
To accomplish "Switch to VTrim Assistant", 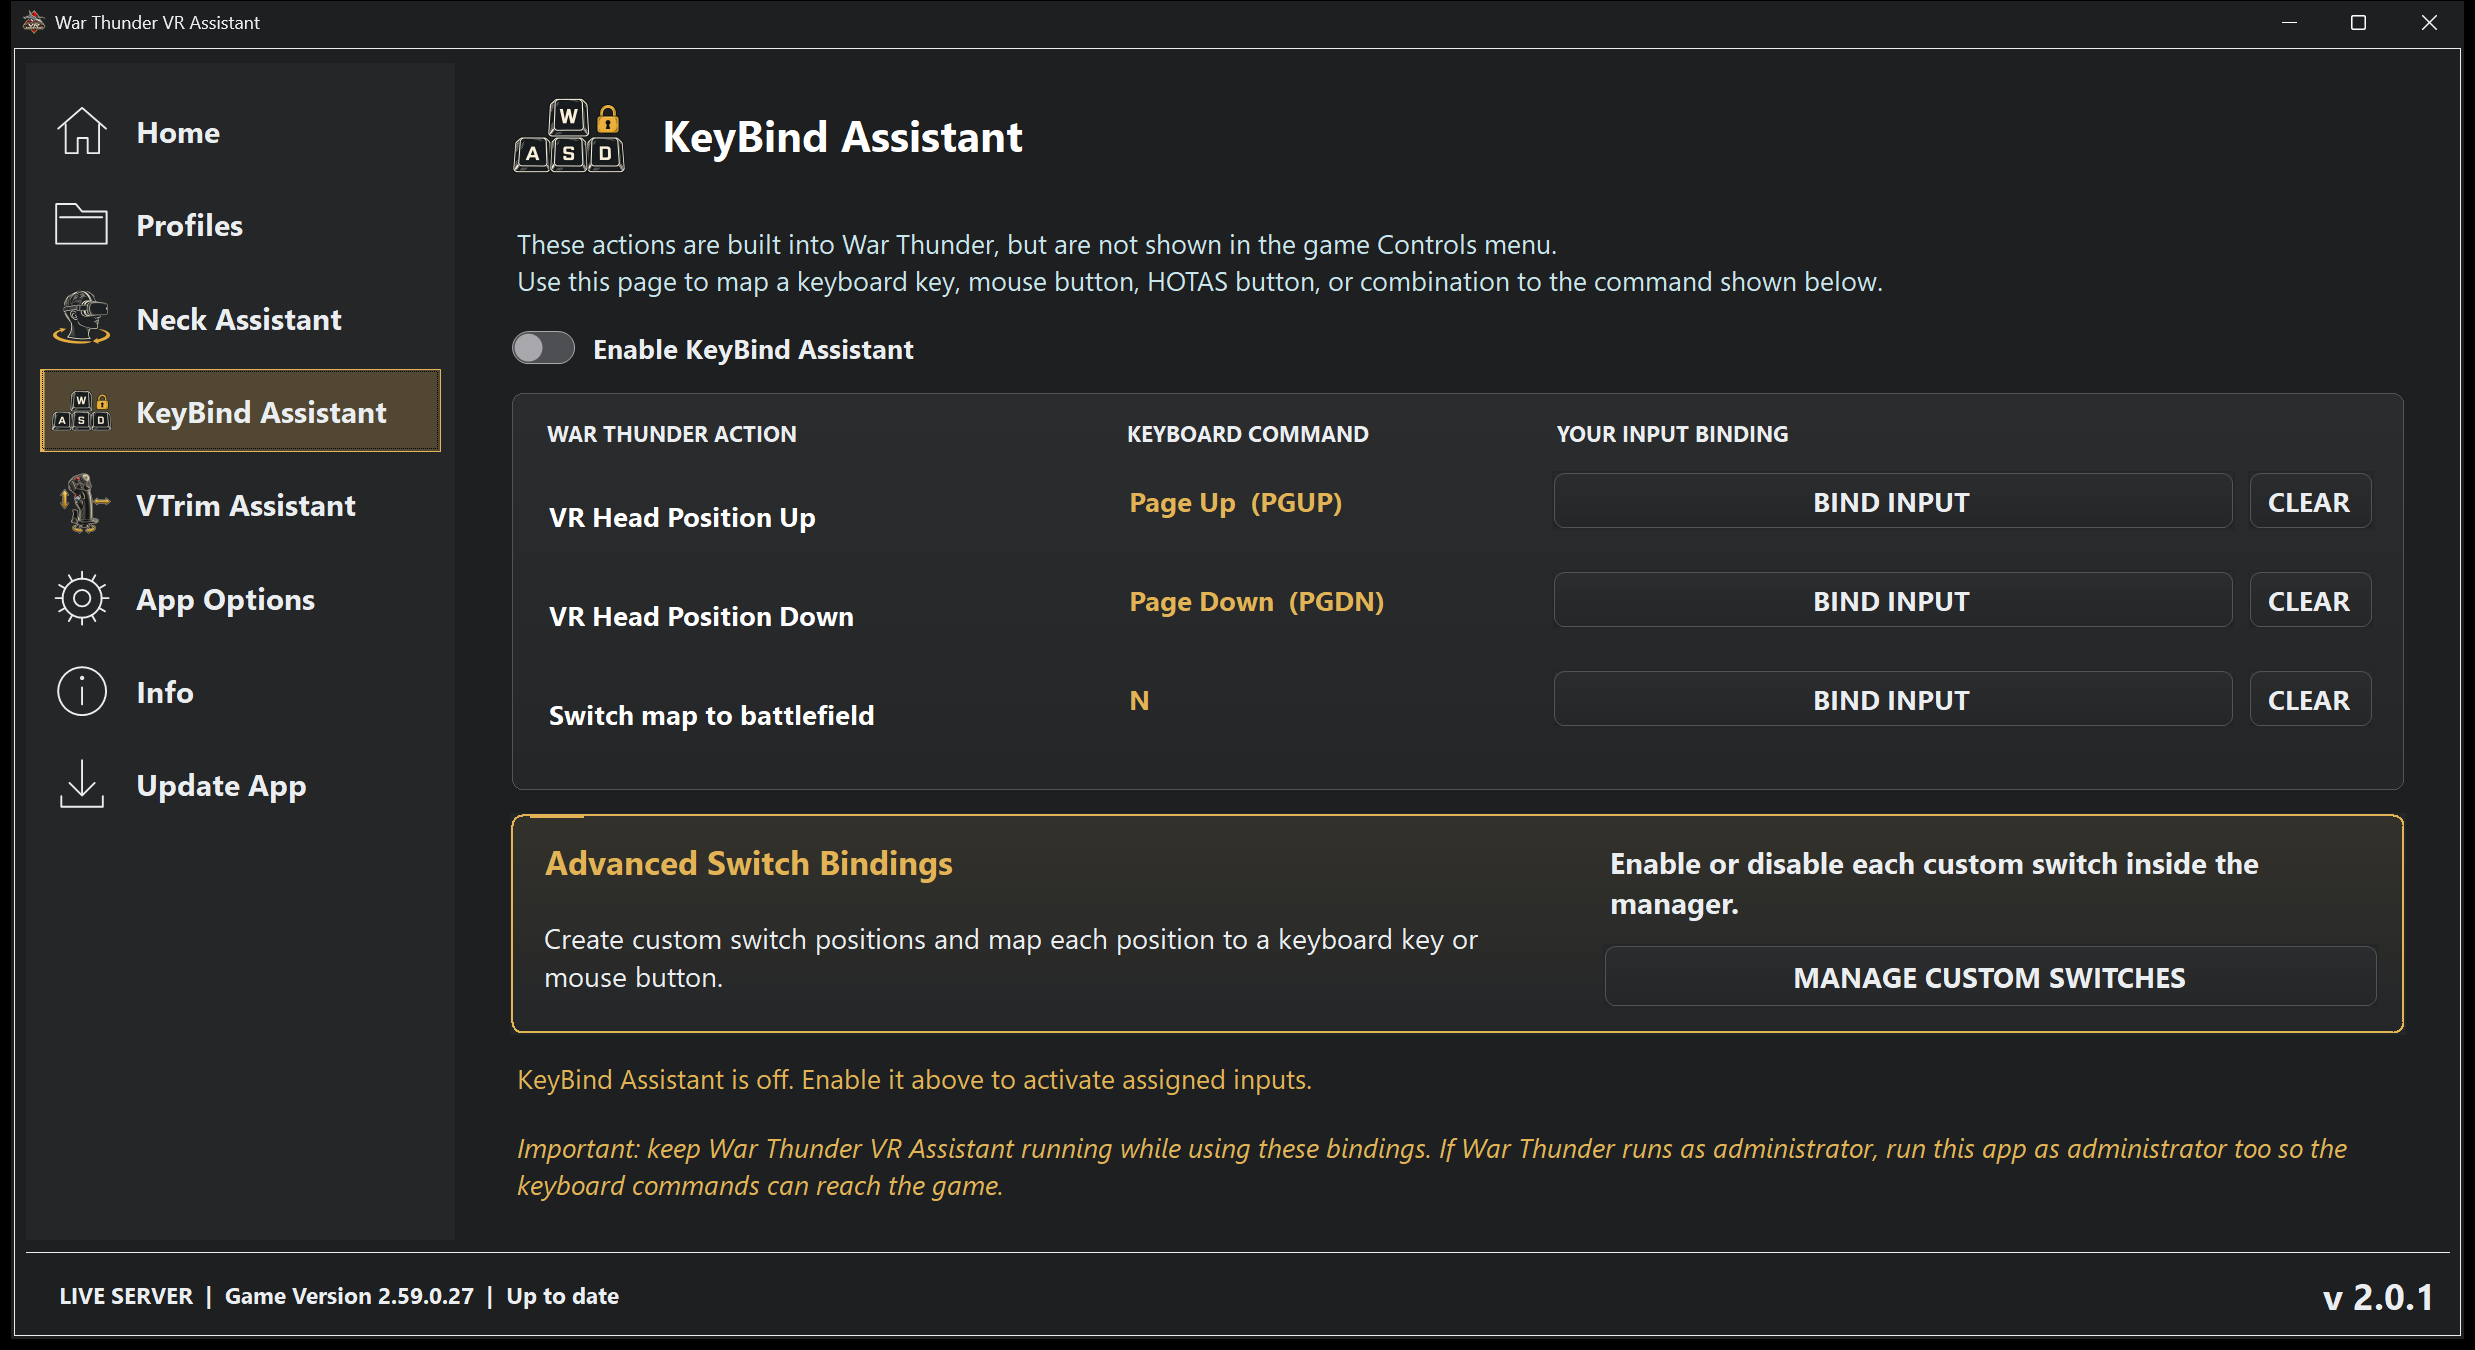I will 240,505.
